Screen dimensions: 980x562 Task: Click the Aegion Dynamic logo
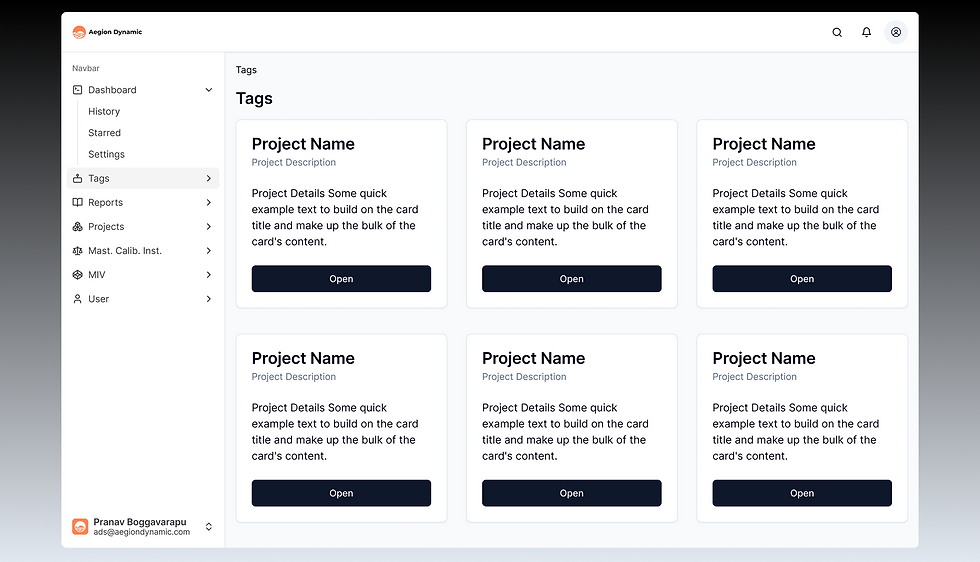click(80, 32)
